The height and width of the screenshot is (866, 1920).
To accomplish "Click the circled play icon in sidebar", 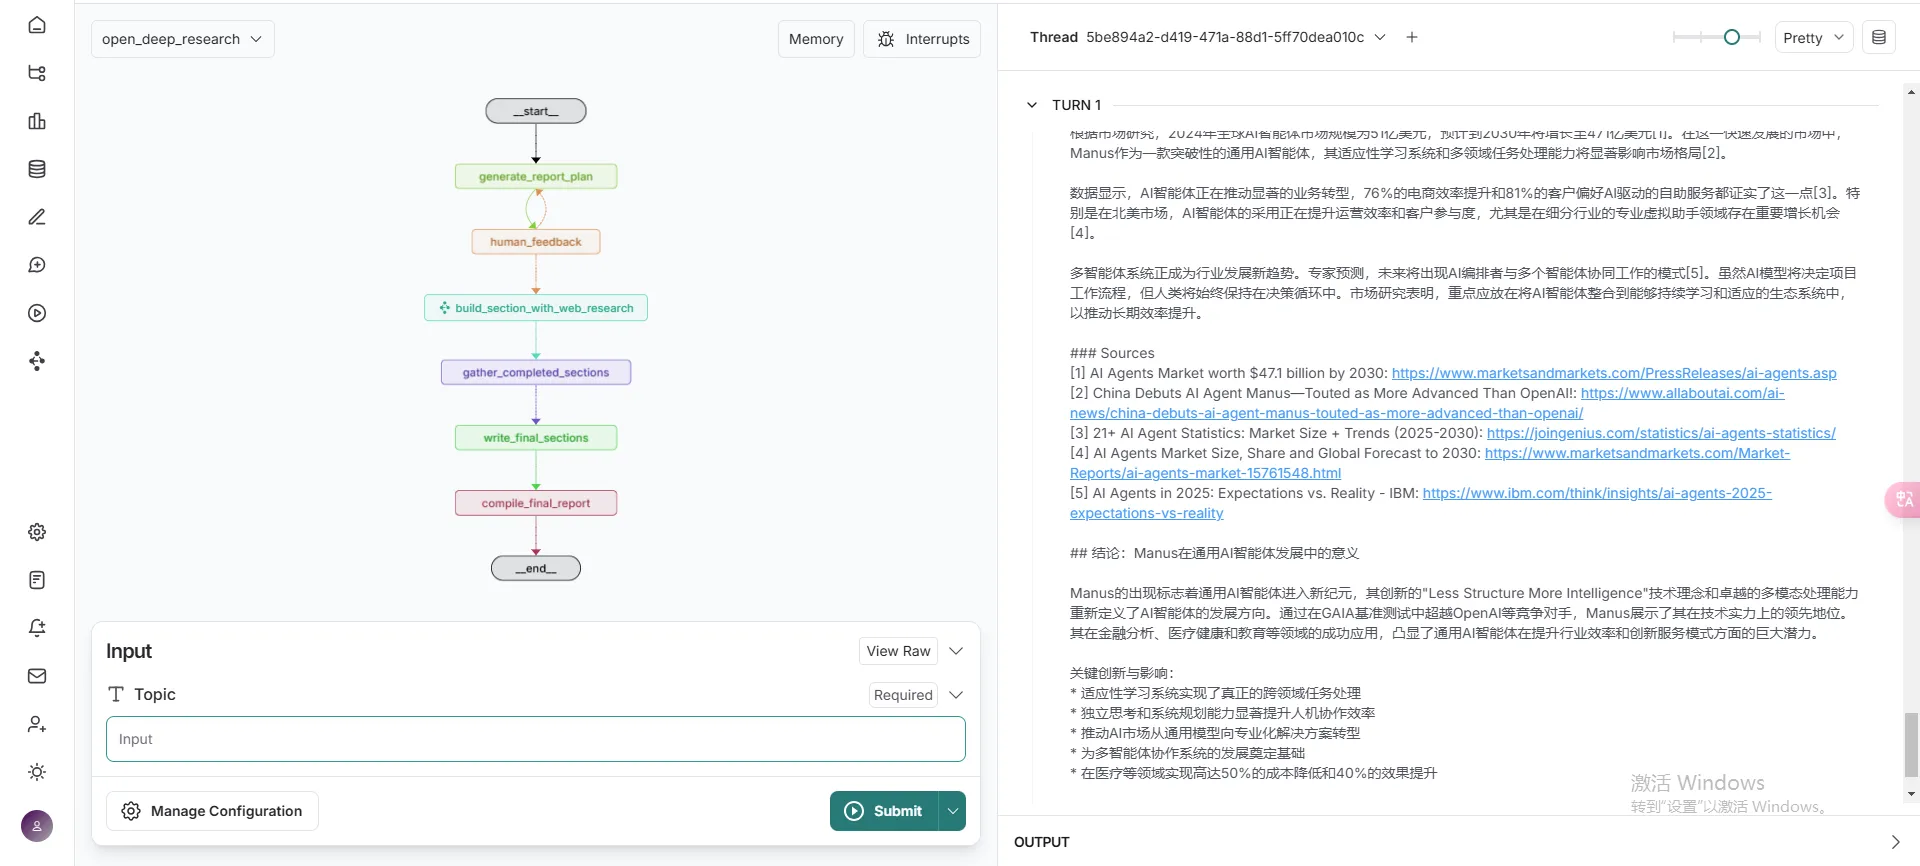I will 37,313.
